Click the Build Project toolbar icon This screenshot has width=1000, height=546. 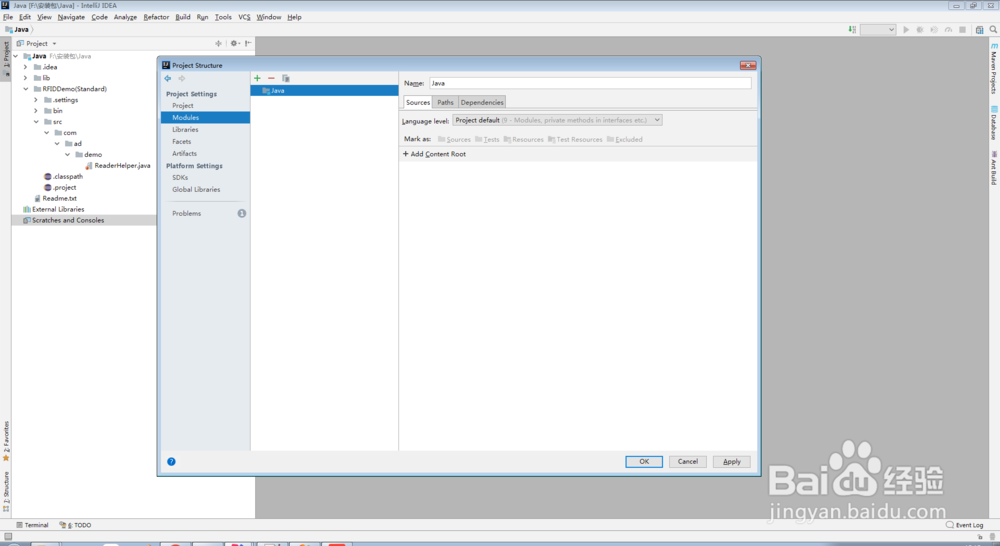coord(852,29)
